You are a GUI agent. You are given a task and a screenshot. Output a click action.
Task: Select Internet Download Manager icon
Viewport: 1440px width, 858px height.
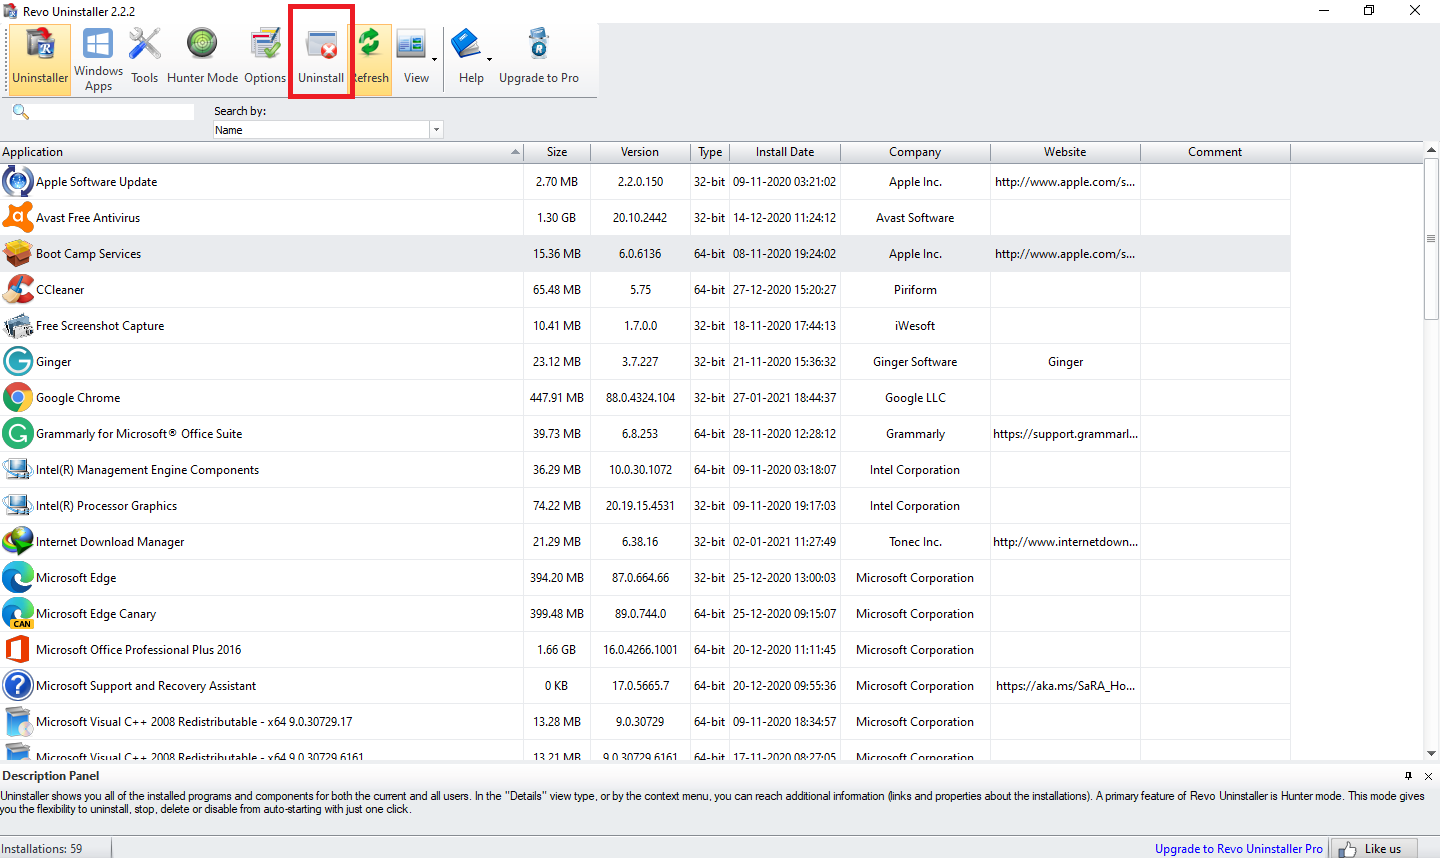pos(18,542)
